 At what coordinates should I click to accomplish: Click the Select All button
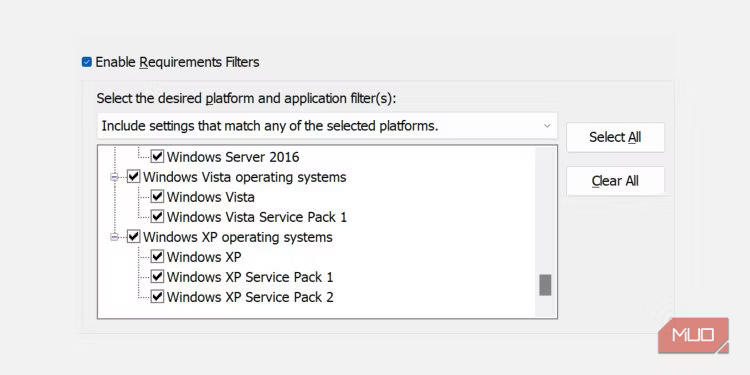(615, 137)
